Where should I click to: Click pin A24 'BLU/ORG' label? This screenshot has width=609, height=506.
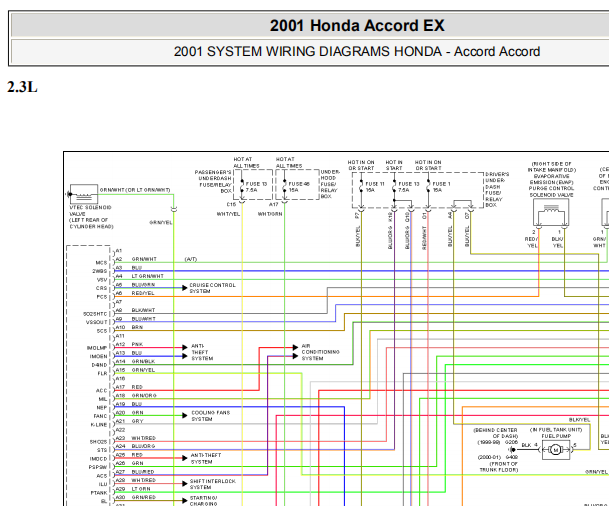point(143,446)
